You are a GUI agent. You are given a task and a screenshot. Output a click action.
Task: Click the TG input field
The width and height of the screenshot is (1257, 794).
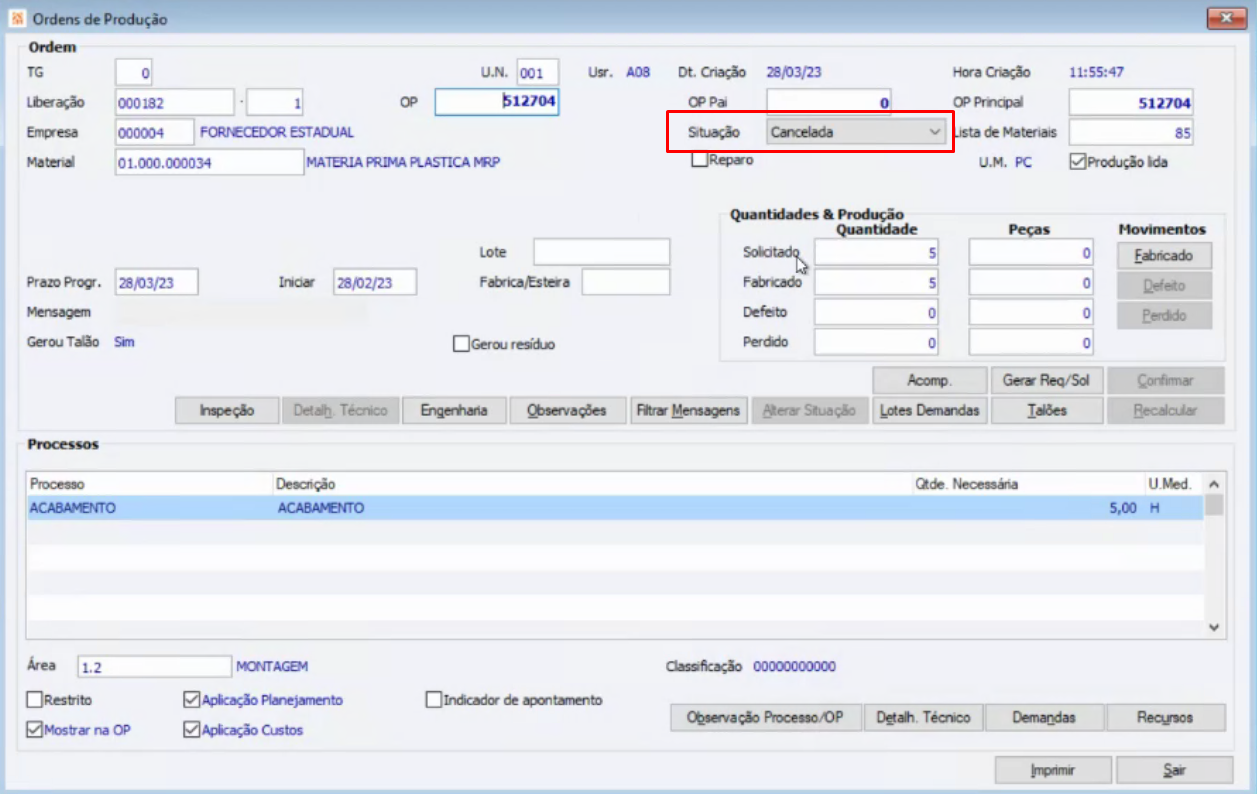tap(134, 73)
